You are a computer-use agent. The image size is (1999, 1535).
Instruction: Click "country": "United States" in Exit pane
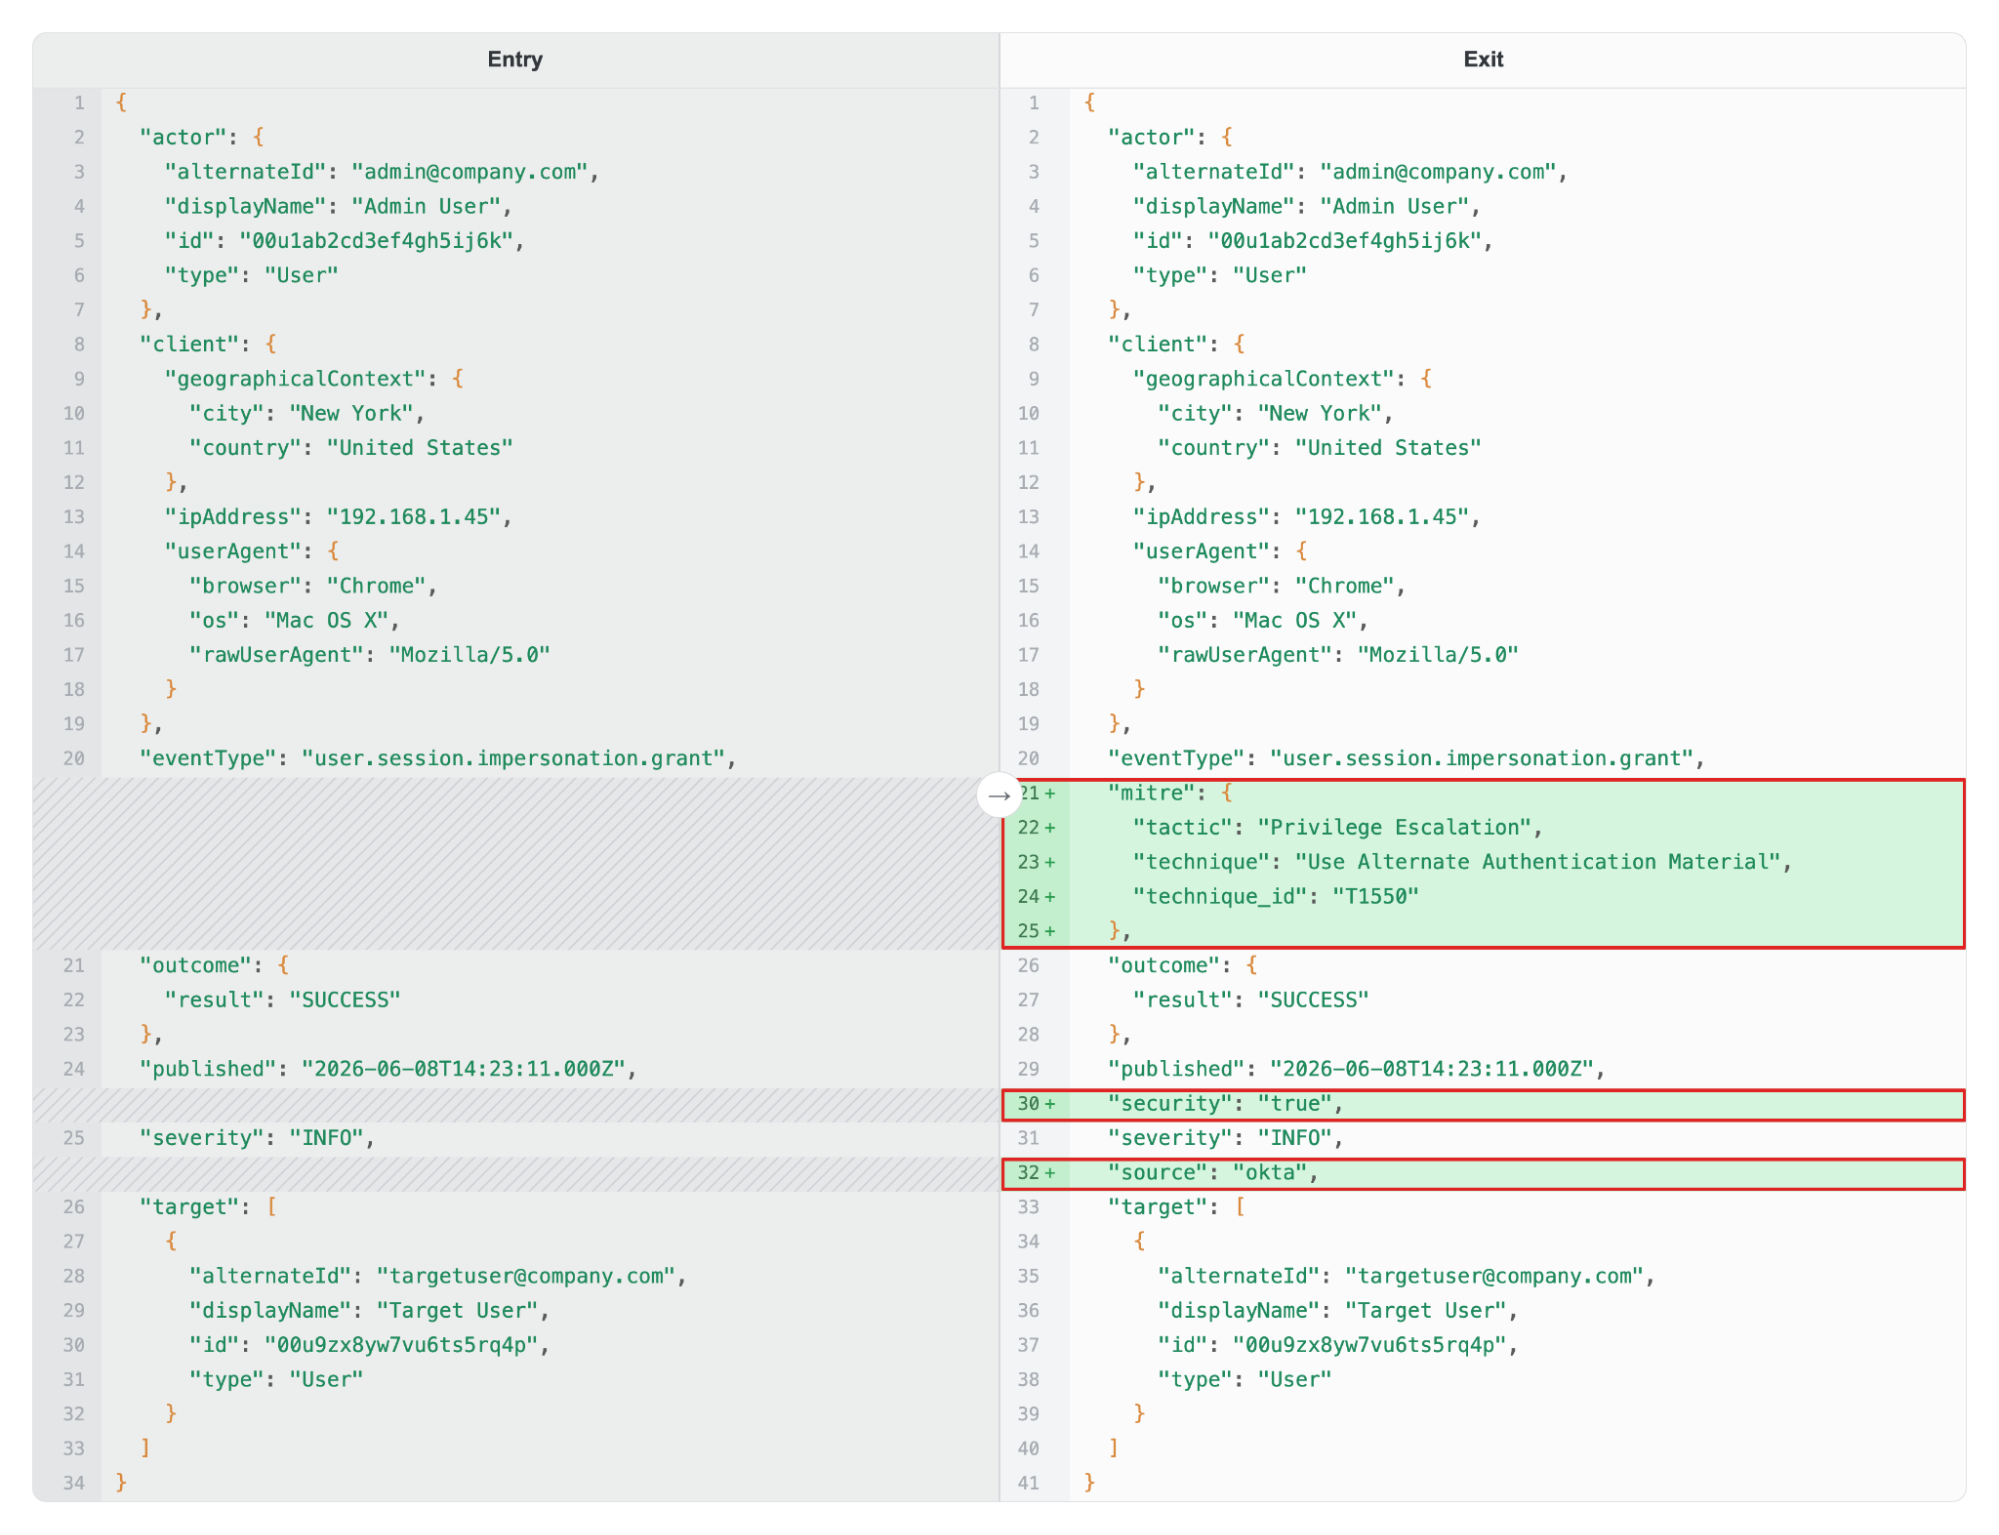(1319, 448)
